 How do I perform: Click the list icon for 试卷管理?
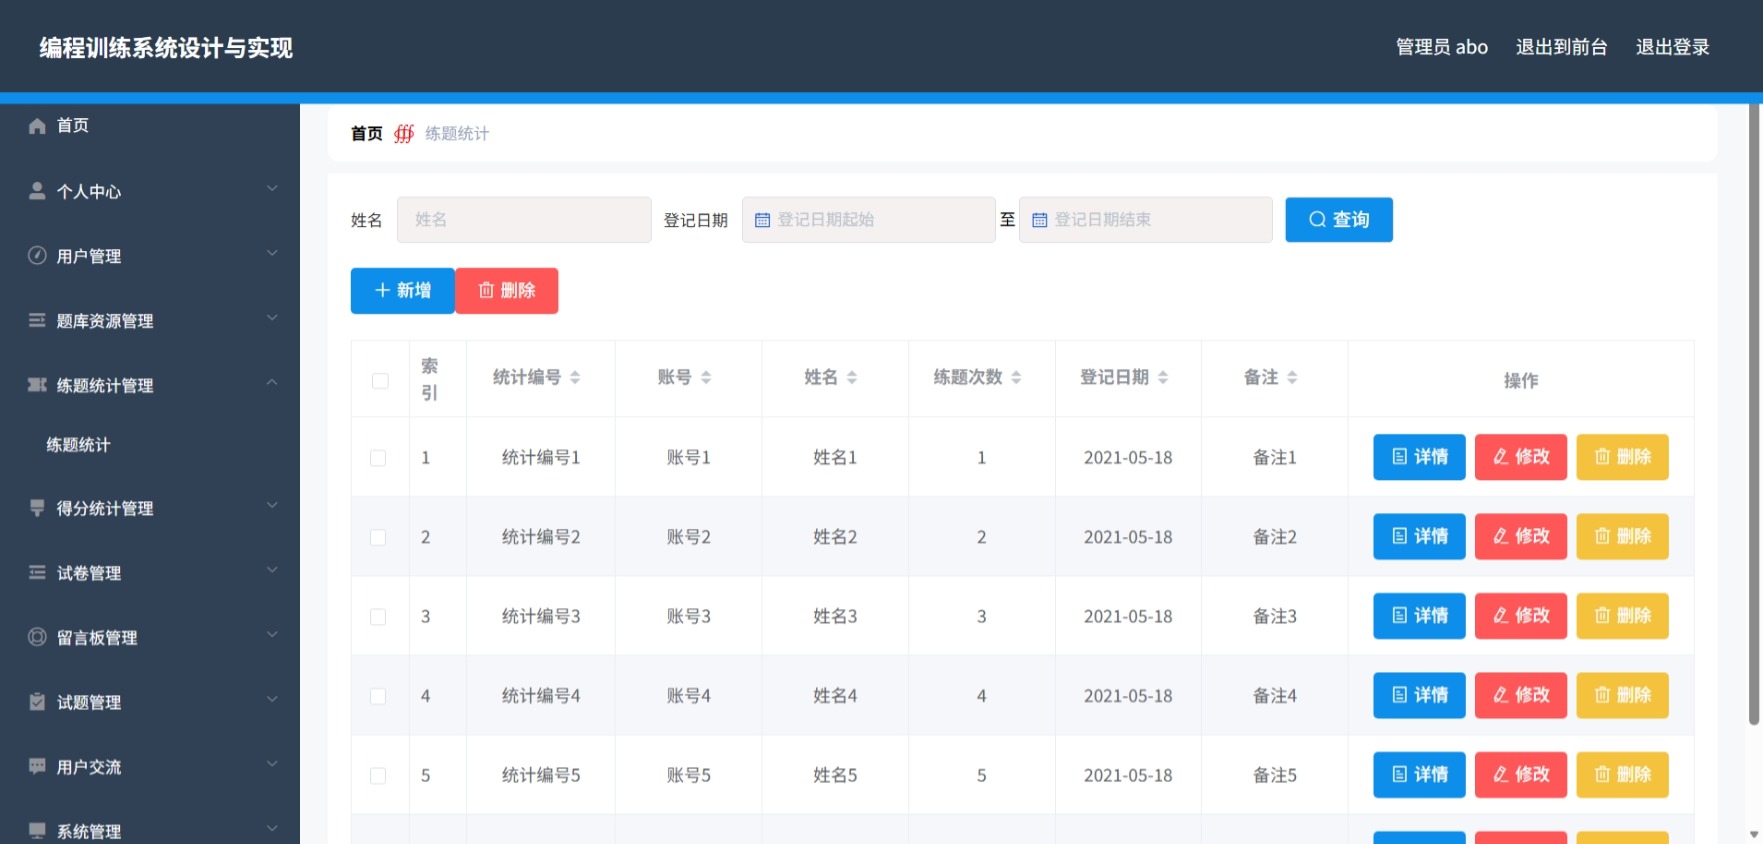pyautogui.click(x=37, y=572)
